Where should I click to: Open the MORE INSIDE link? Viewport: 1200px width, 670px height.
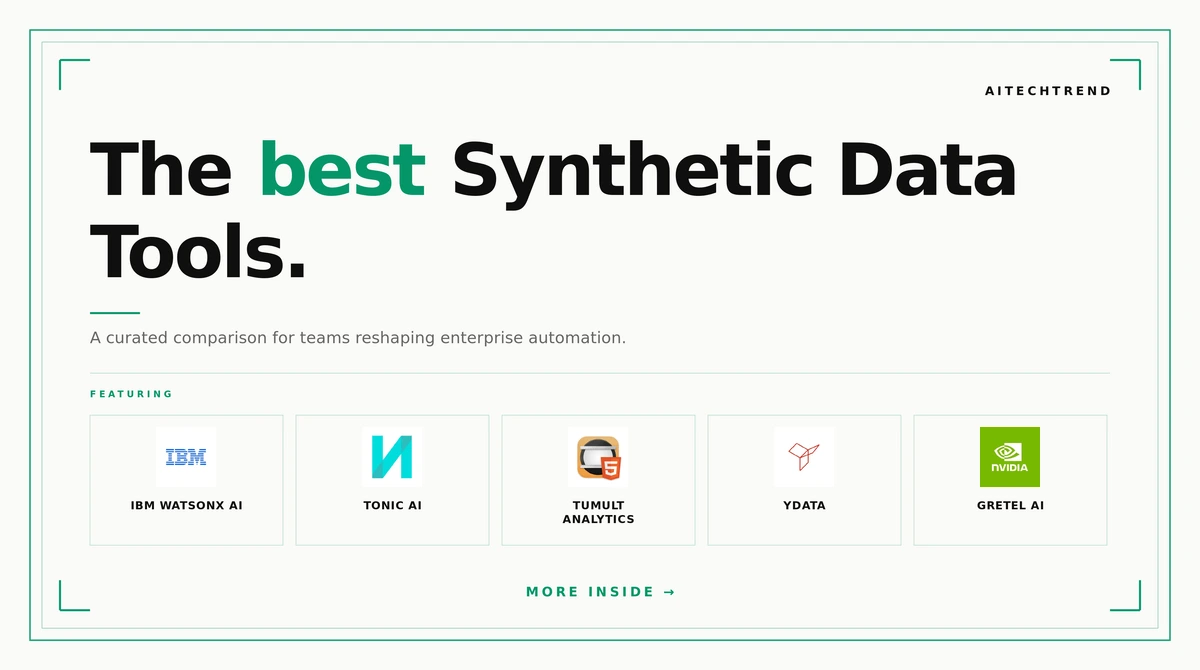600,592
